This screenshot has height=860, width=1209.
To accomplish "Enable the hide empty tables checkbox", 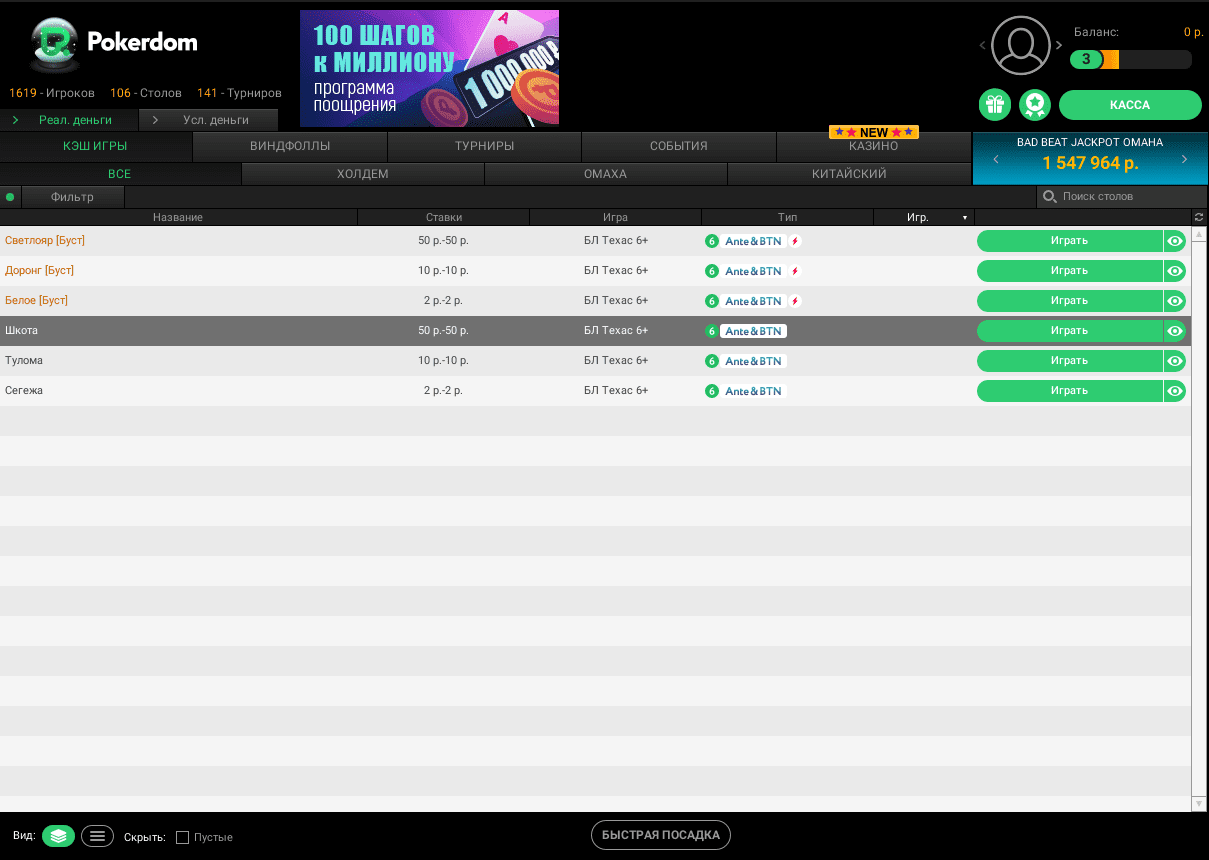I will (182, 837).
